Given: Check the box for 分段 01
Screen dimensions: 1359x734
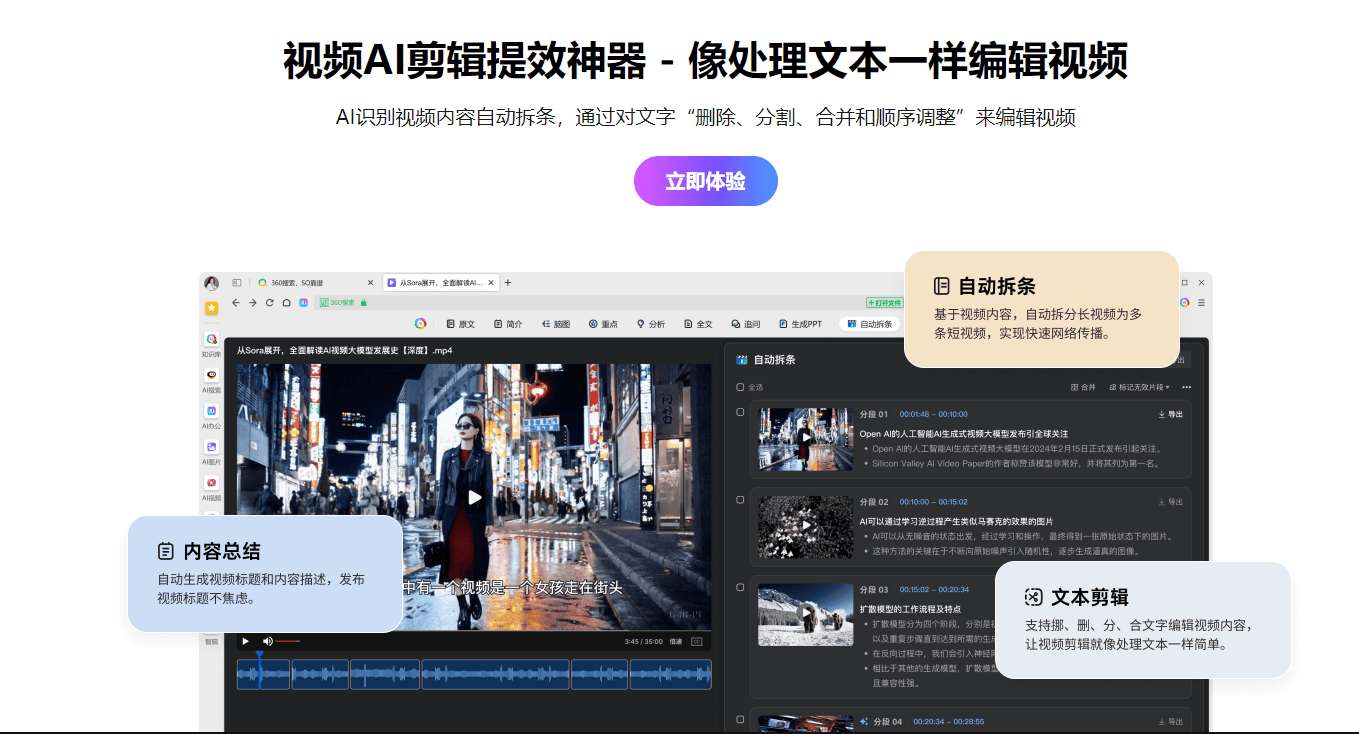Looking at the screenshot, I should pyautogui.click(x=740, y=411).
